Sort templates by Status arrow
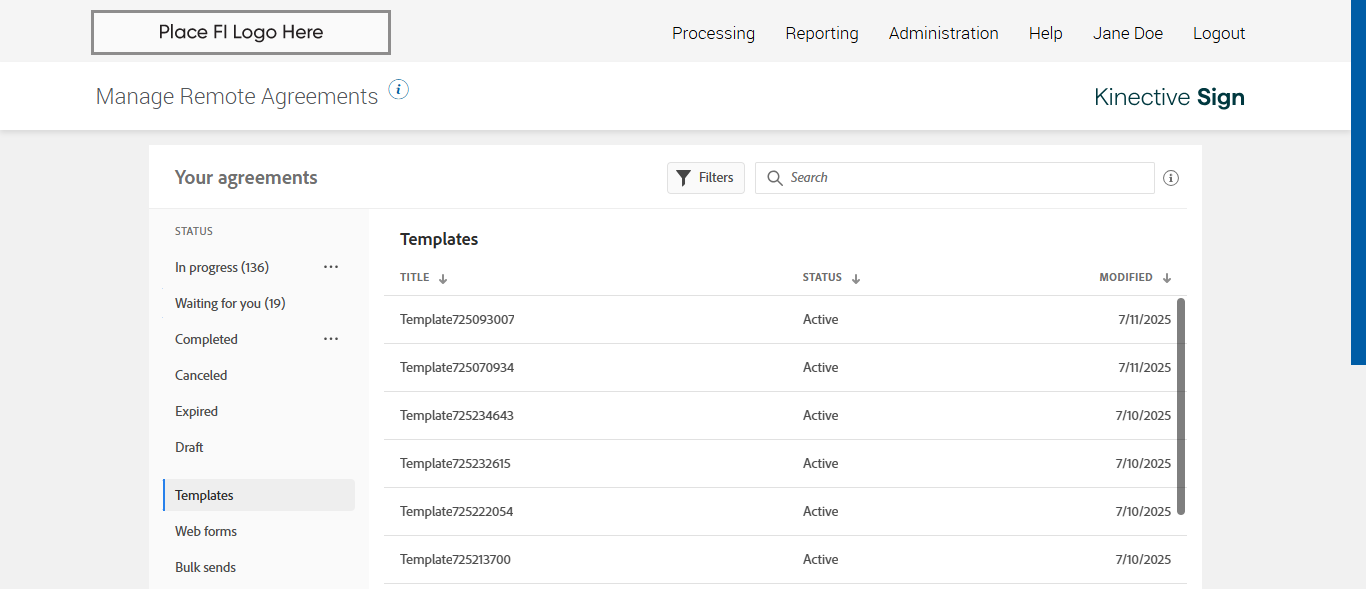1366x589 pixels. click(x=856, y=278)
